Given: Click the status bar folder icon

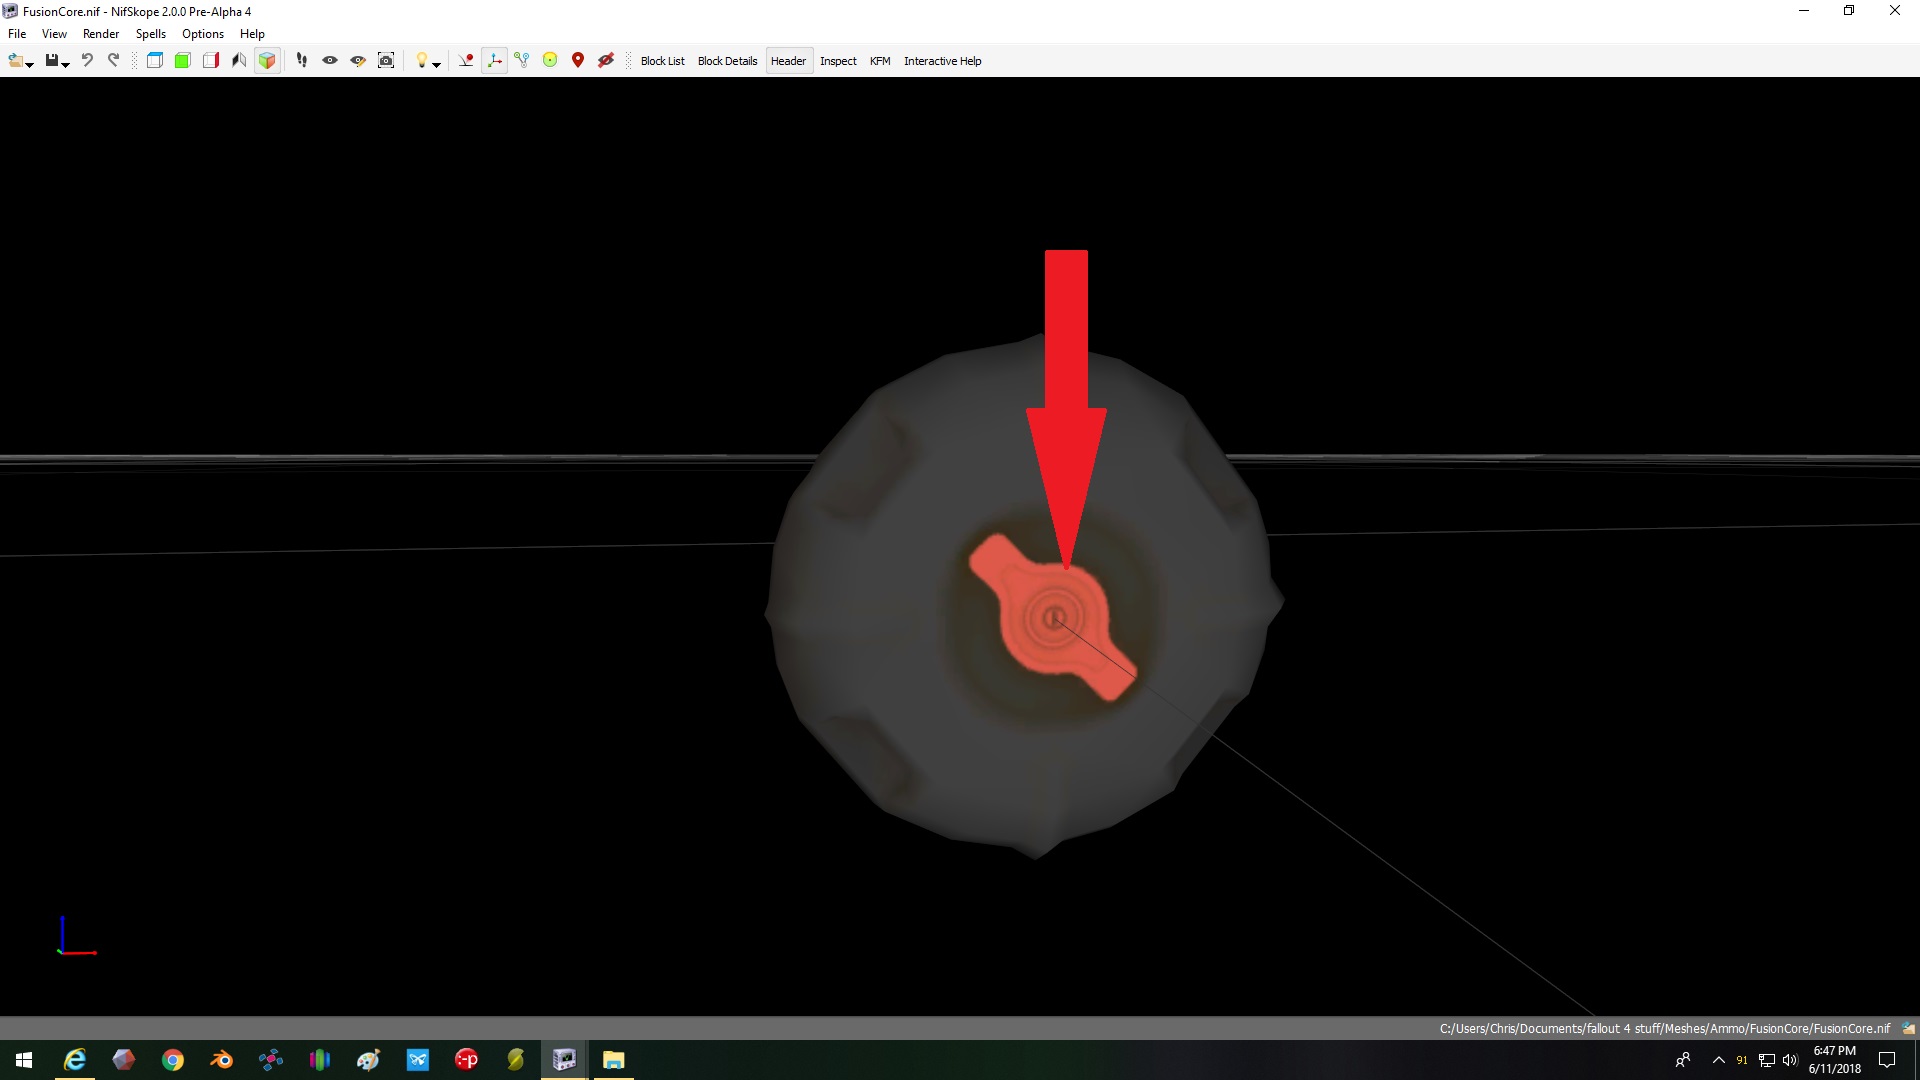Looking at the screenshot, I should pyautogui.click(x=1908, y=1028).
